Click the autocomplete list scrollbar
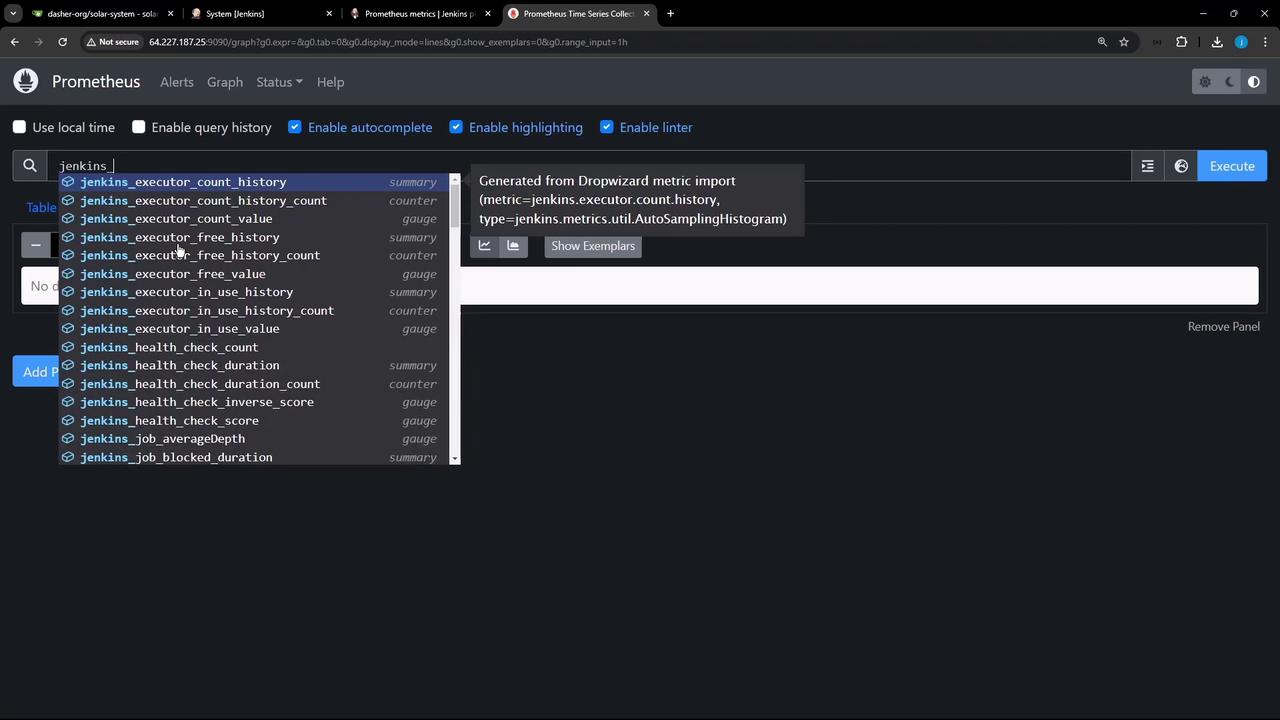The height and width of the screenshot is (720, 1280). (455, 318)
